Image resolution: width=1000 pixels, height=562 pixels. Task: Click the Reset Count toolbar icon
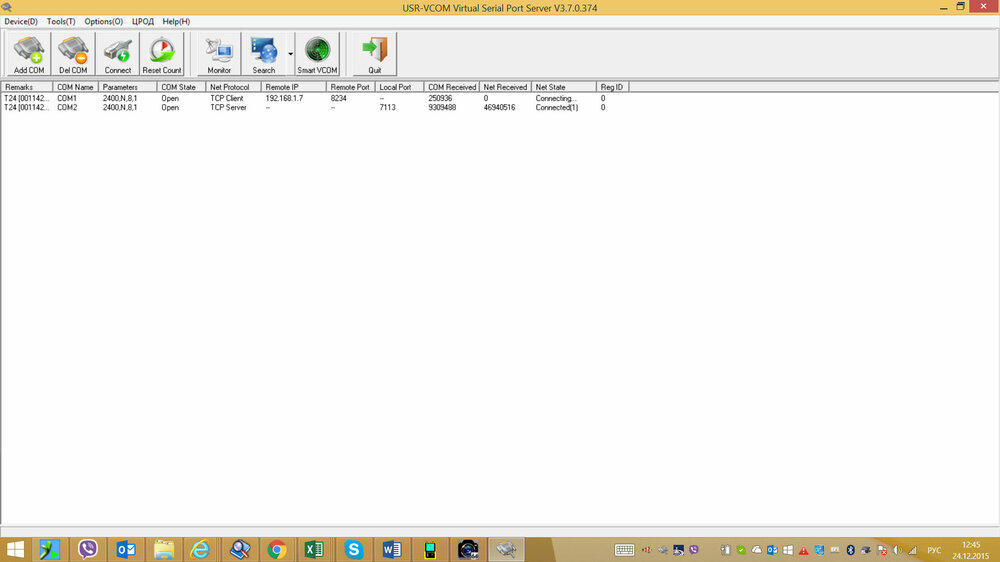[162, 54]
